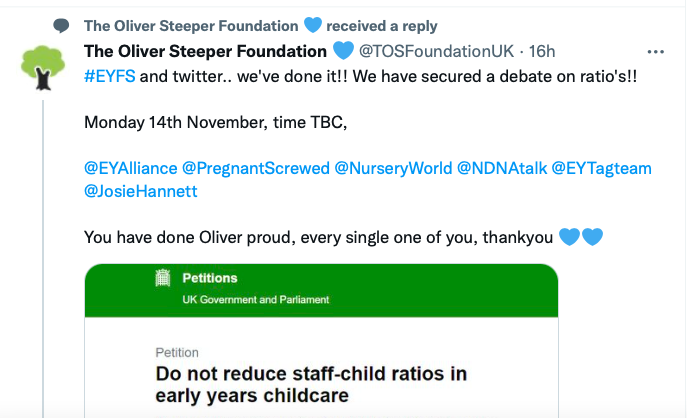
Task: Click the vertical thread line under avatar
Action: [43, 259]
